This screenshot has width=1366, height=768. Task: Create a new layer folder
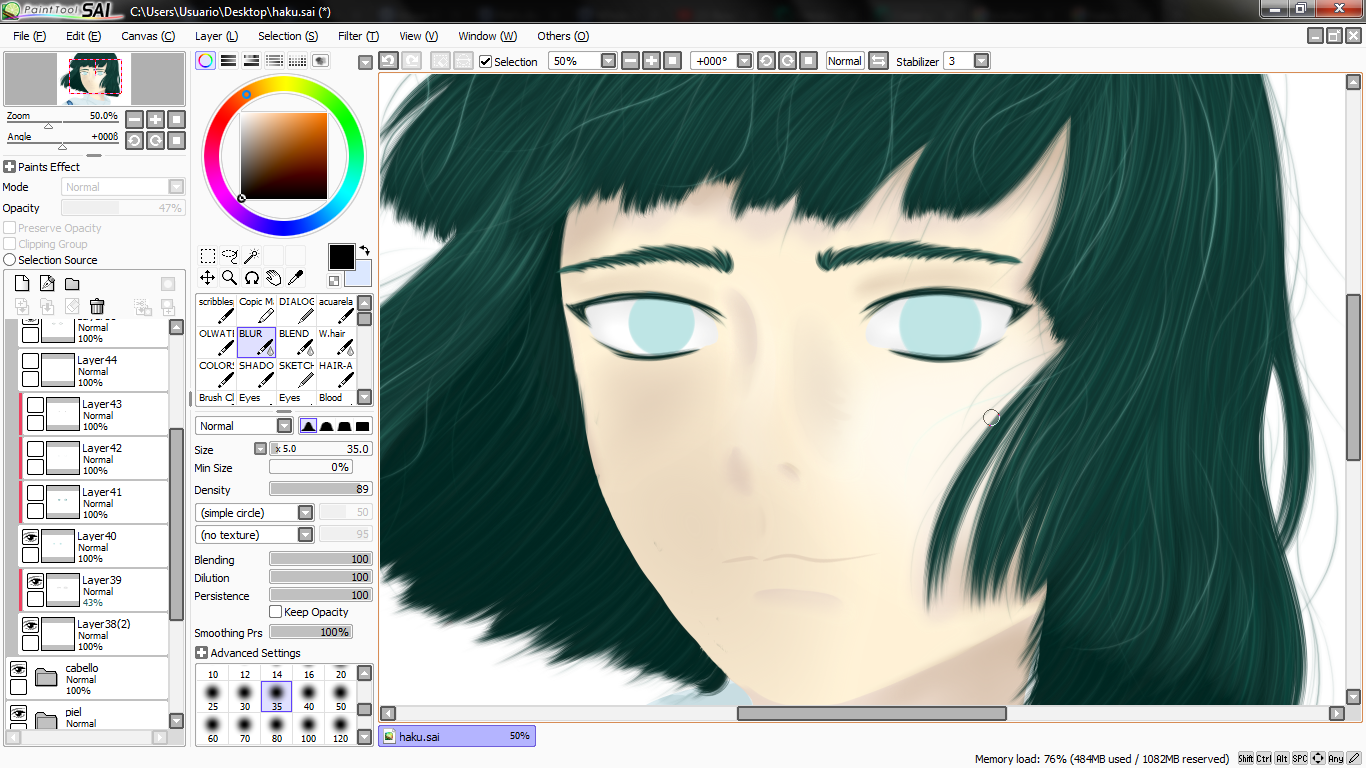click(x=72, y=284)
